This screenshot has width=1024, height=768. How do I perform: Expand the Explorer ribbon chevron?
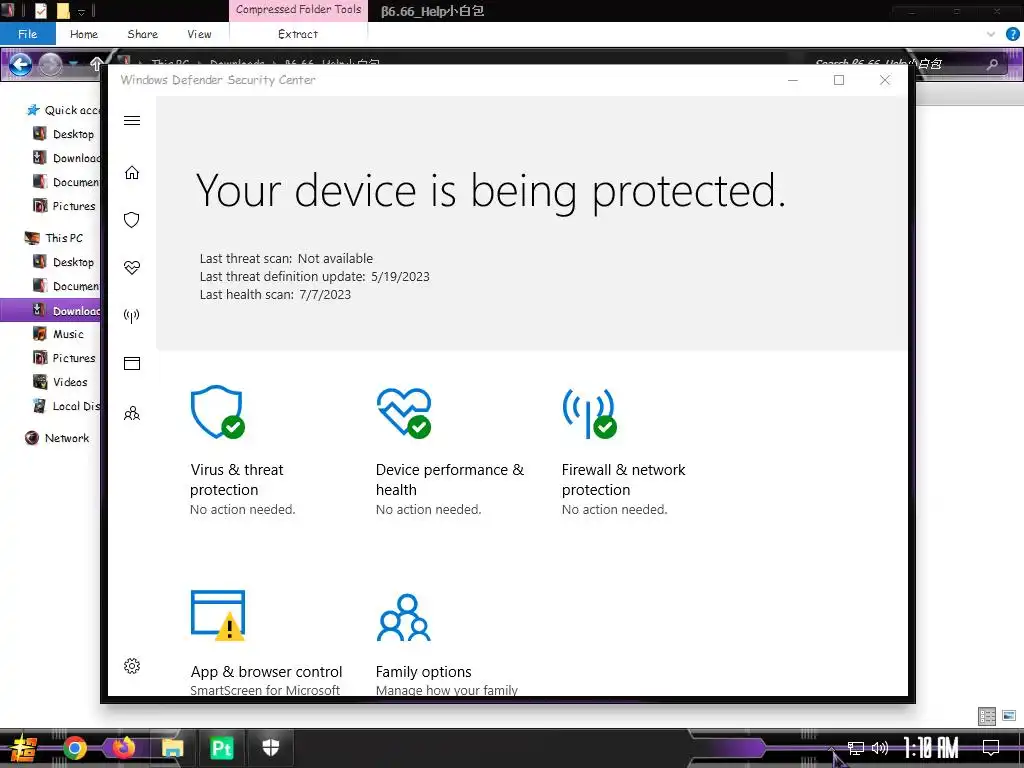tap(991, 34)
